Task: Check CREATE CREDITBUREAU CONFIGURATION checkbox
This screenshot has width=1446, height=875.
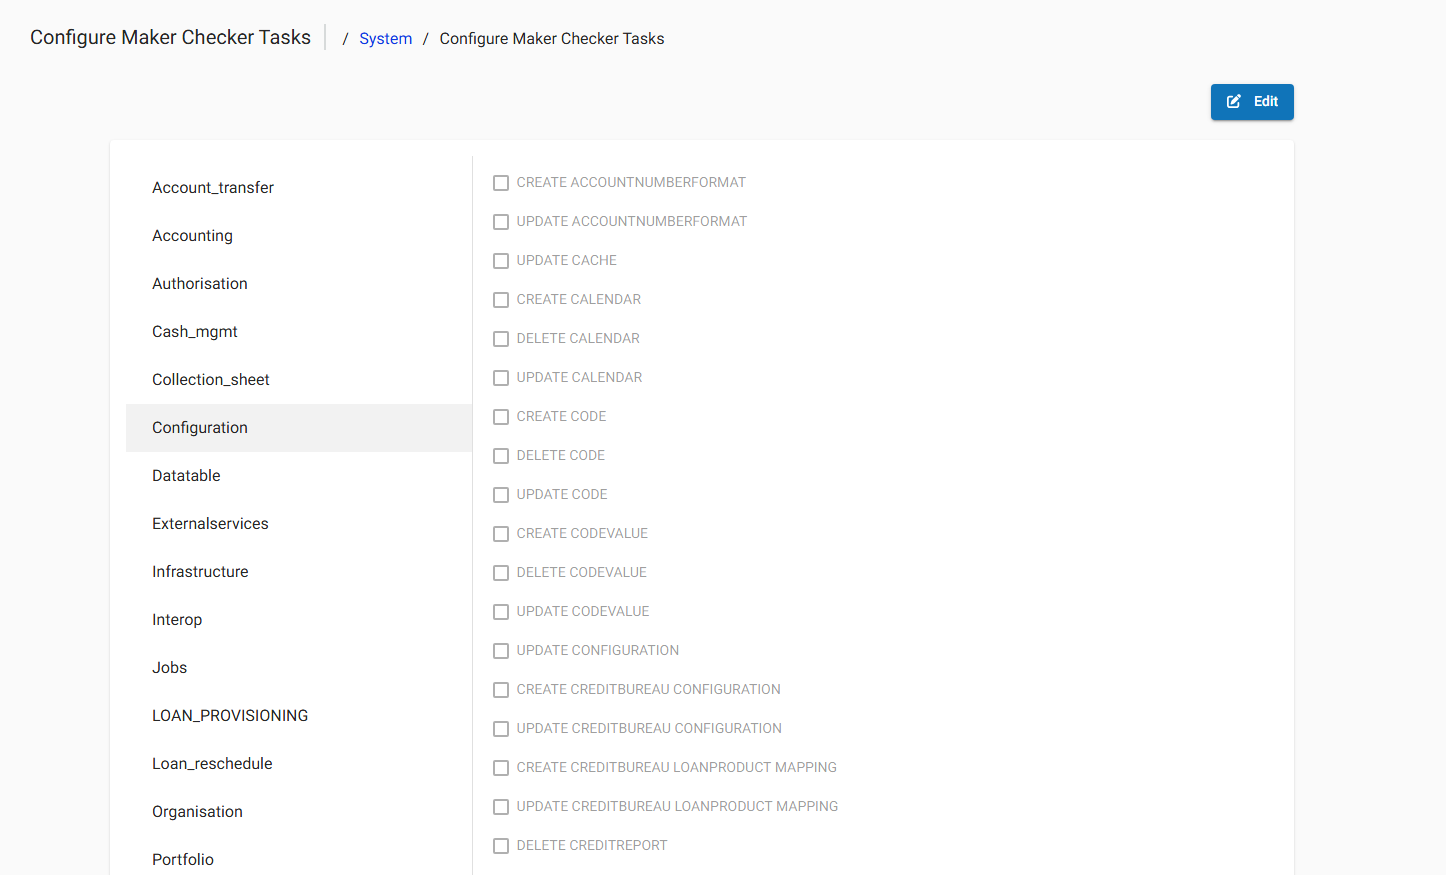Action: (x=501, y=689)
